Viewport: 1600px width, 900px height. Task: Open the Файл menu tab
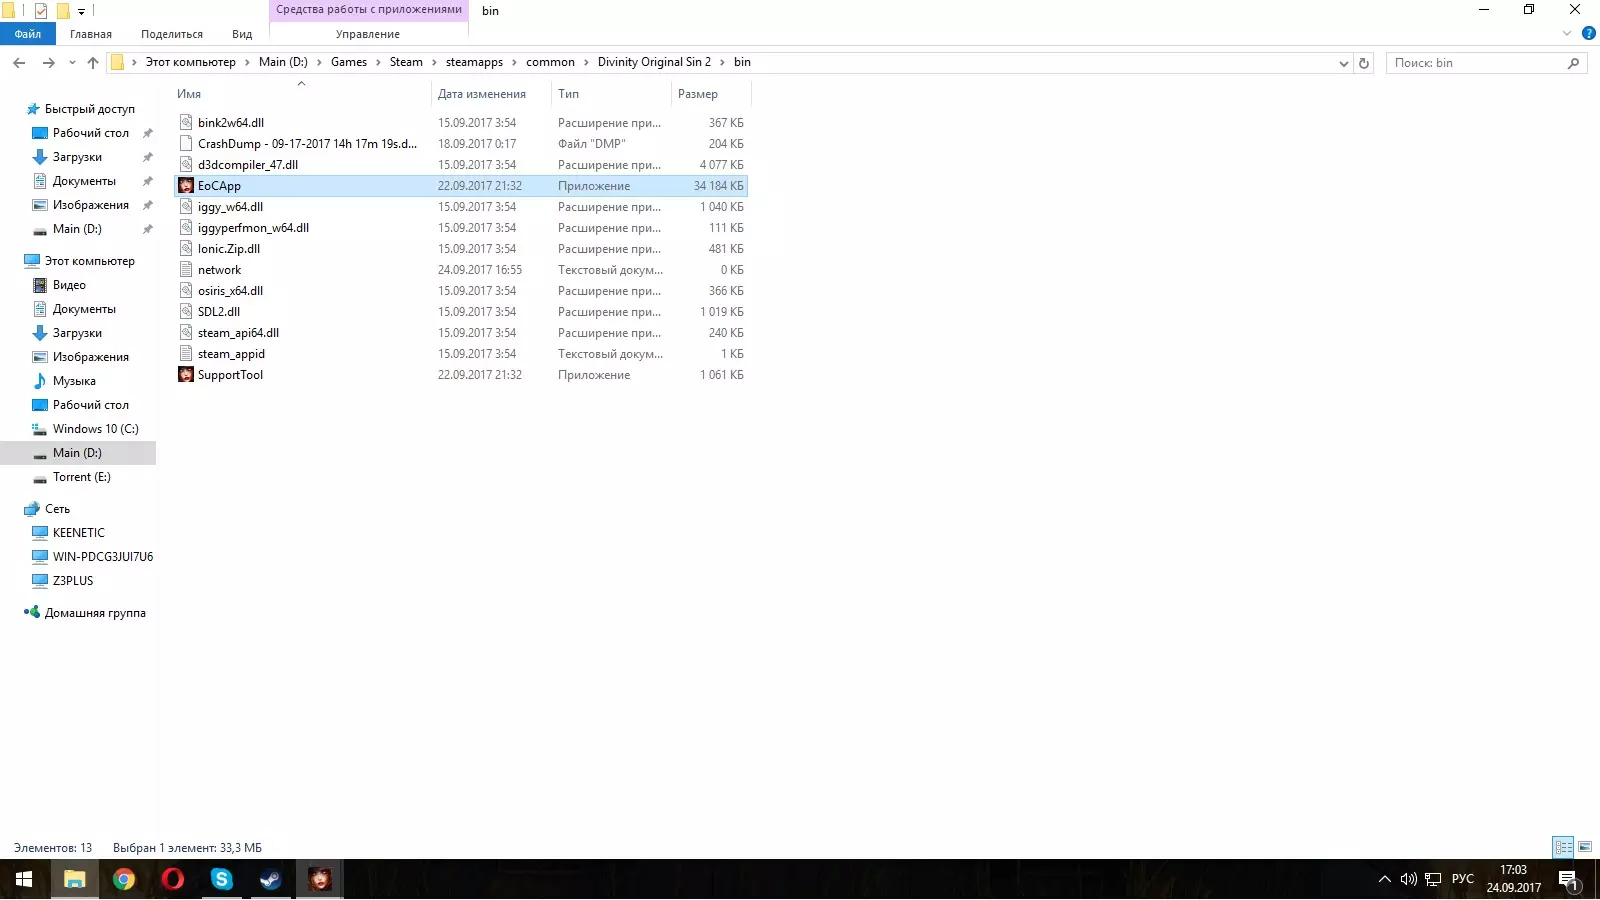click(x=28, y=34)
